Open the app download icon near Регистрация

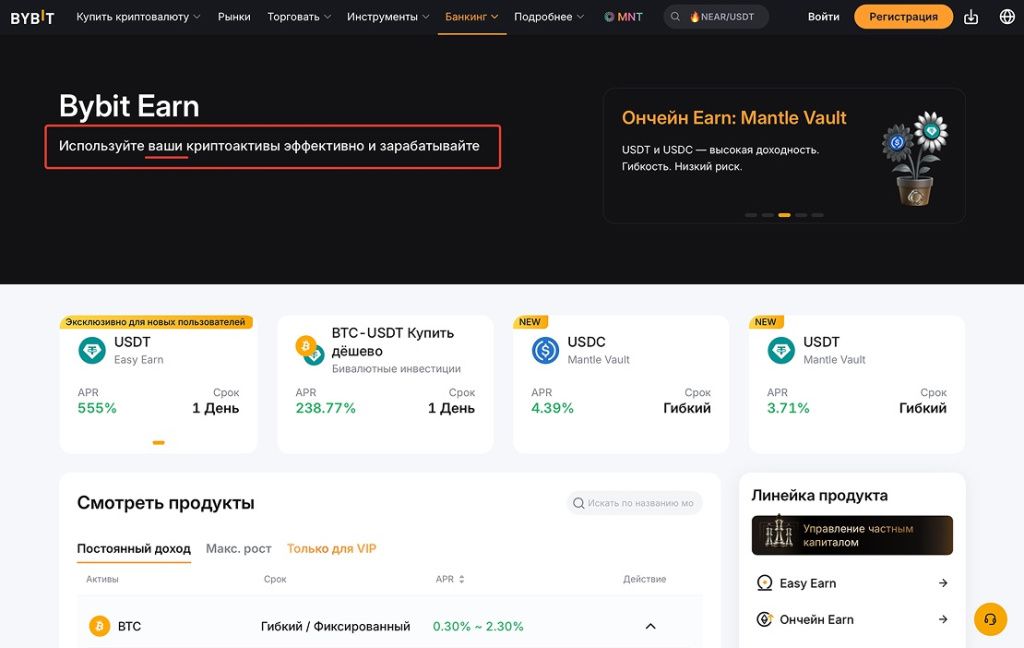pyautogui.click(x=969, y=16)
